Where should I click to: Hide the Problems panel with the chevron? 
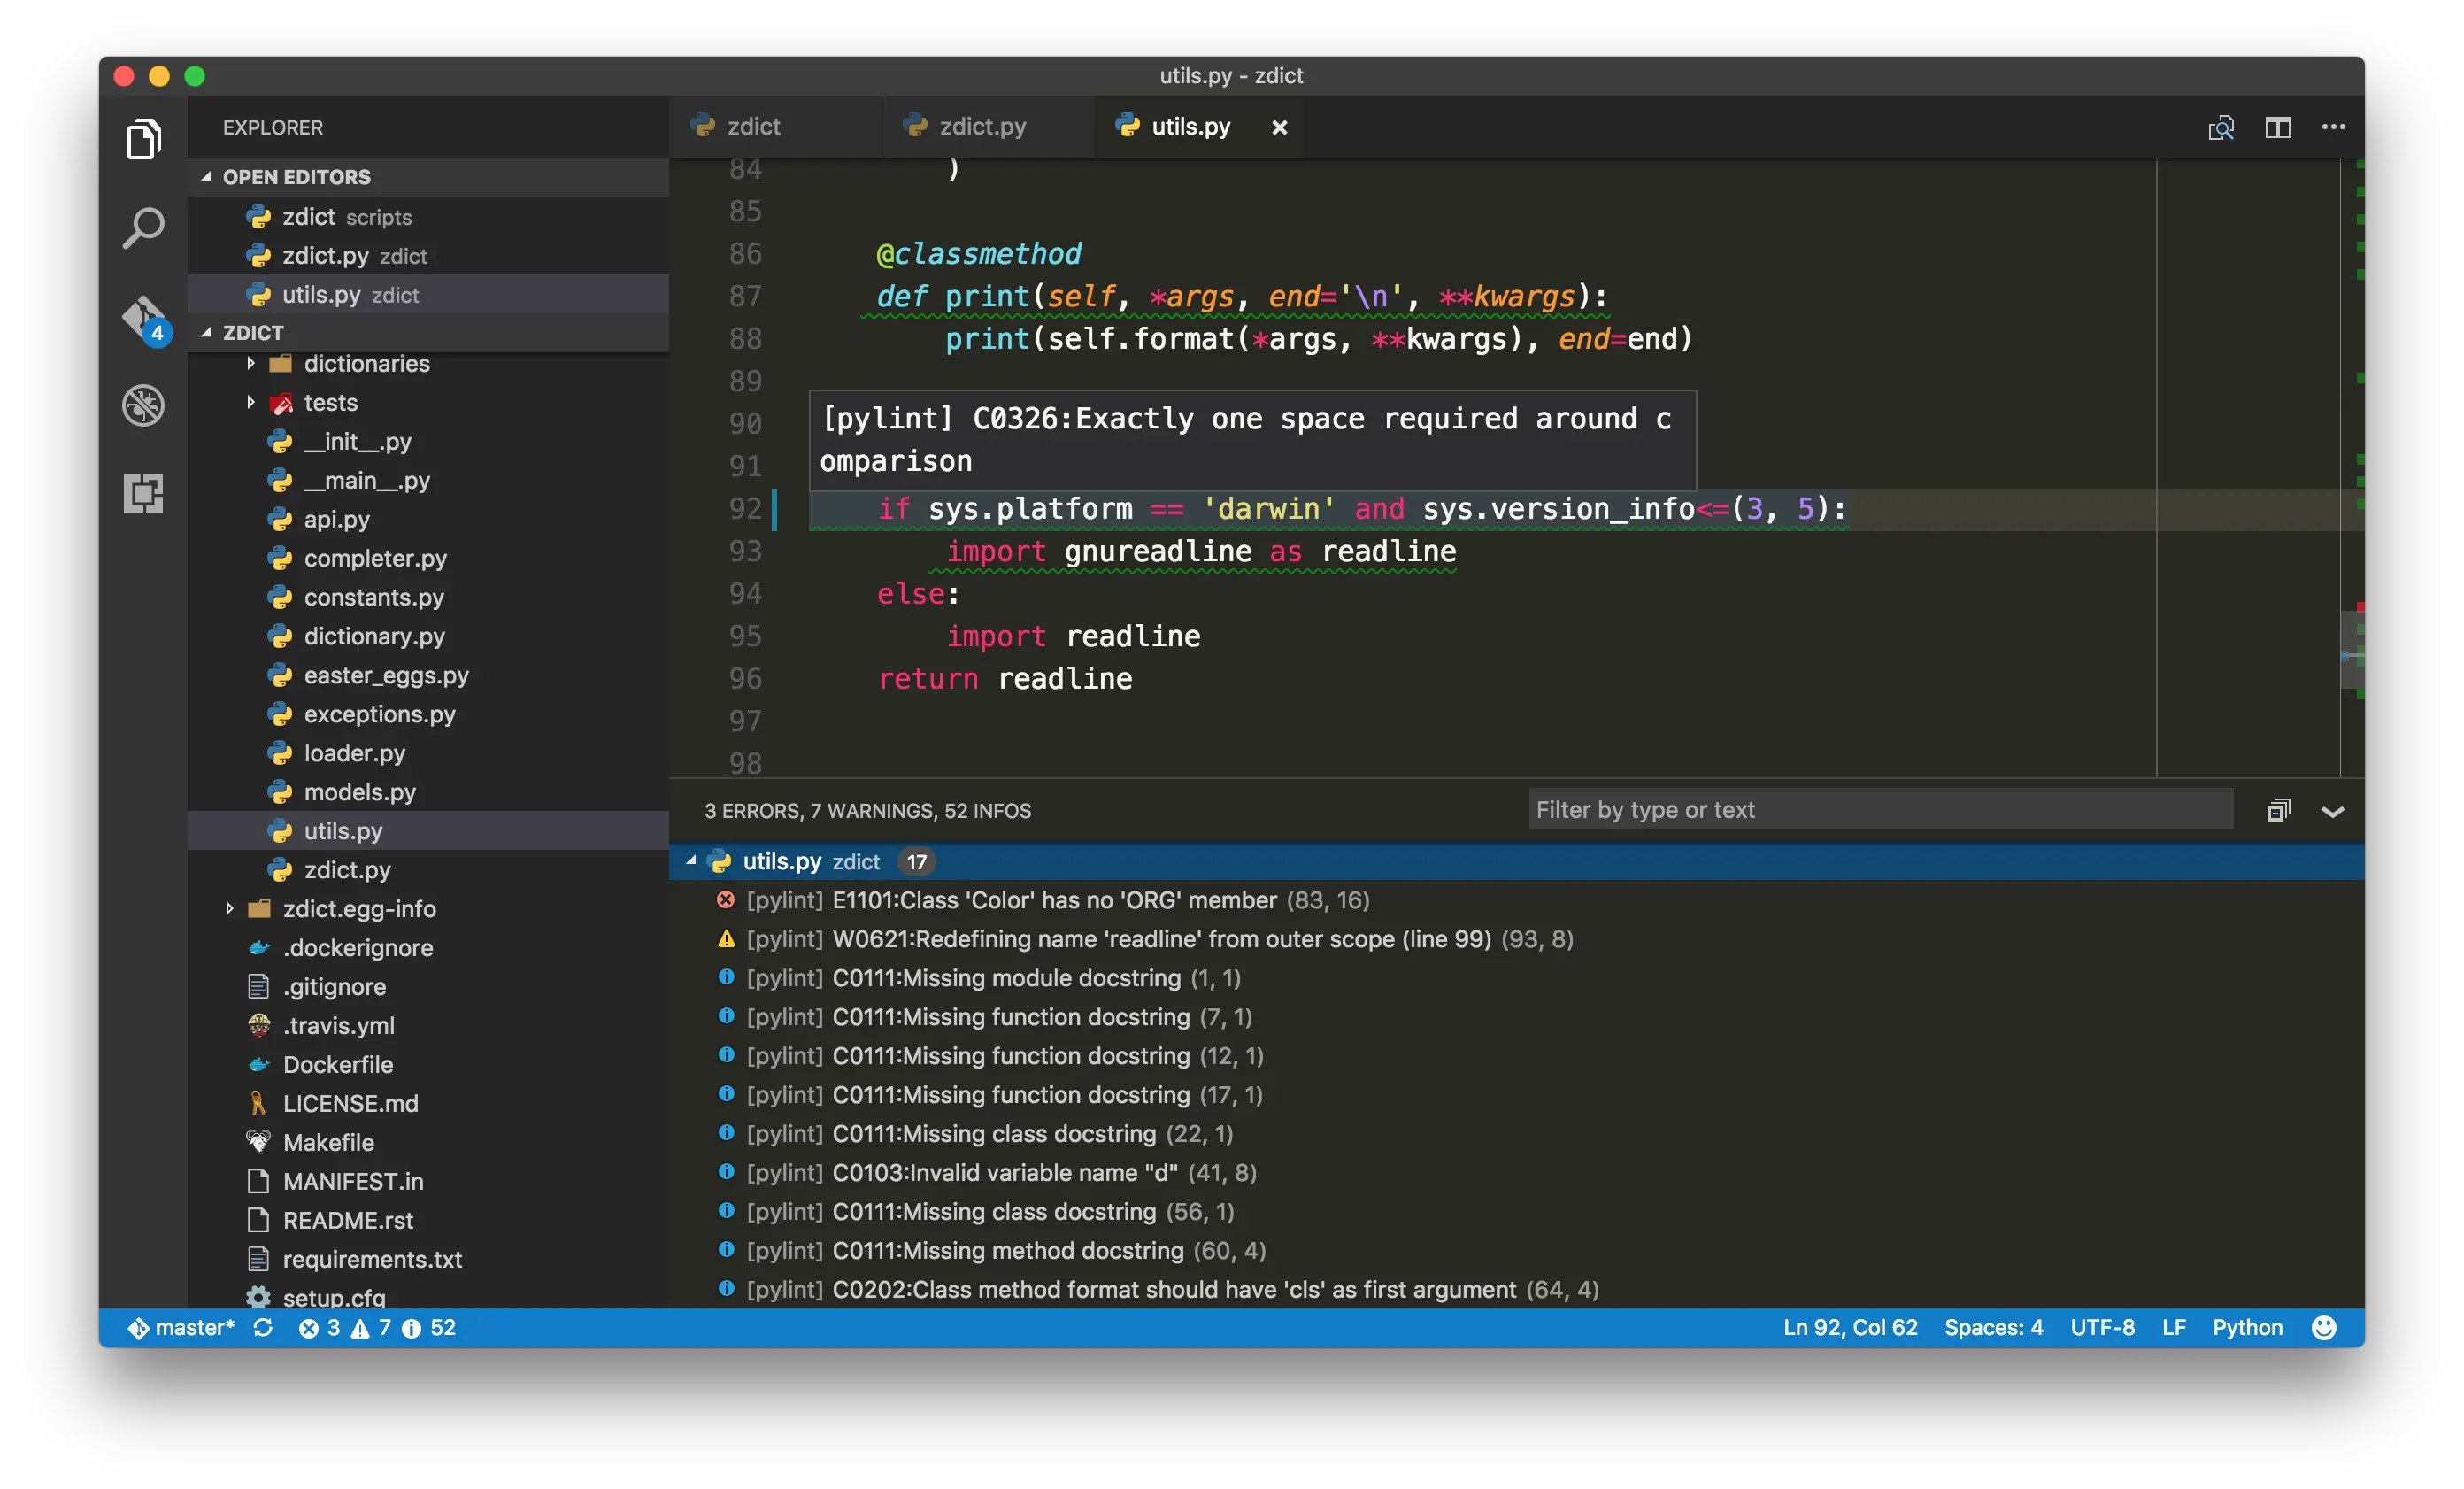(2332, 811)
